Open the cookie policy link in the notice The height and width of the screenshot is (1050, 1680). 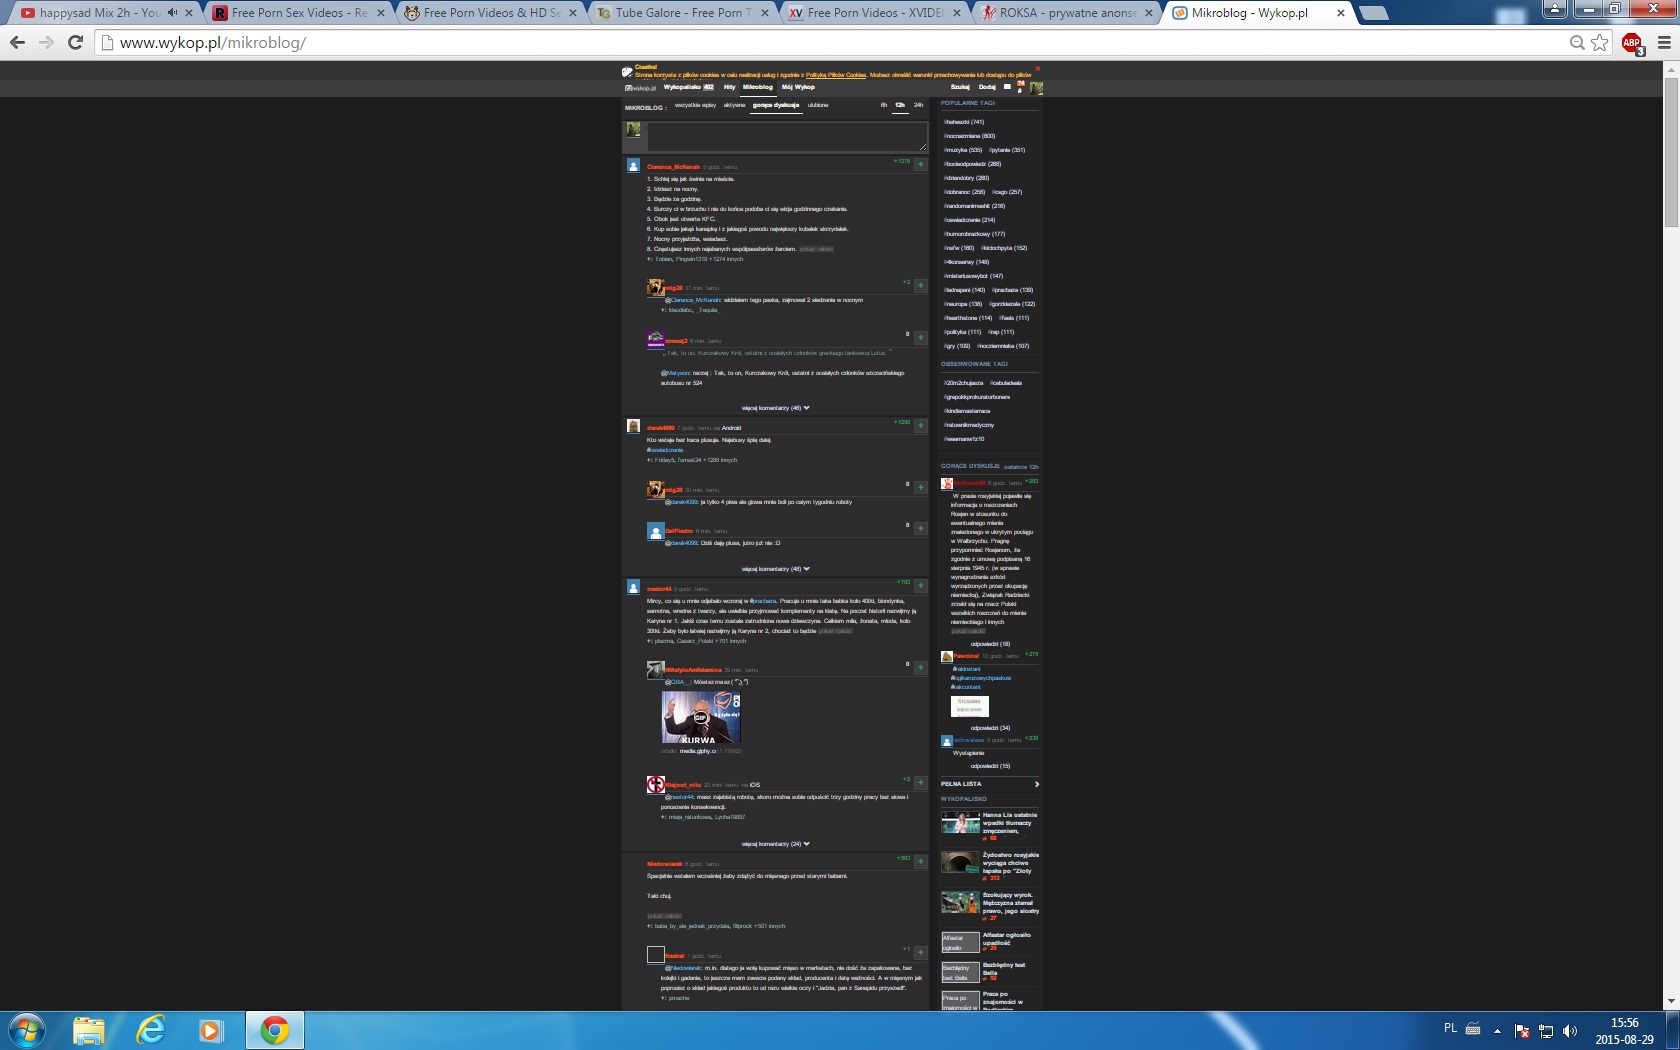pos(836,75)
